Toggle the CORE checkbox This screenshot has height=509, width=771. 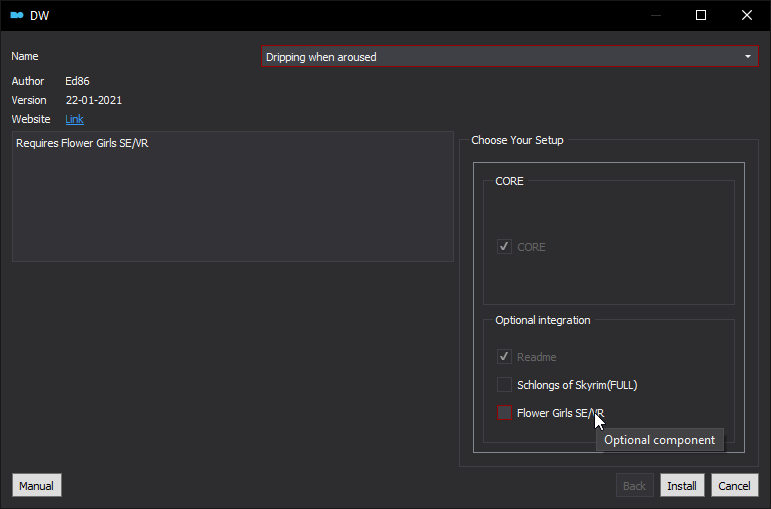[x=504, y=246]
